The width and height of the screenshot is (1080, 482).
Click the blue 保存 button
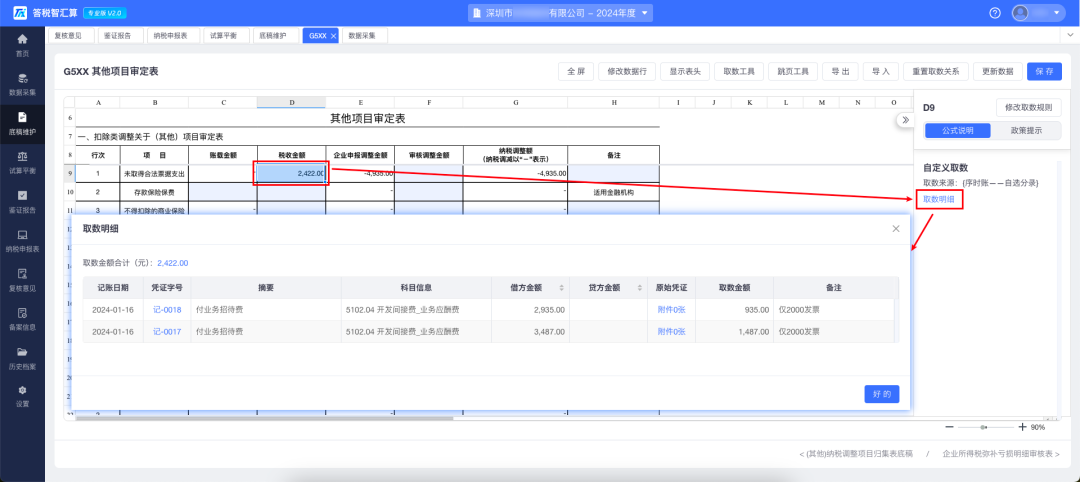(1044, 72)
